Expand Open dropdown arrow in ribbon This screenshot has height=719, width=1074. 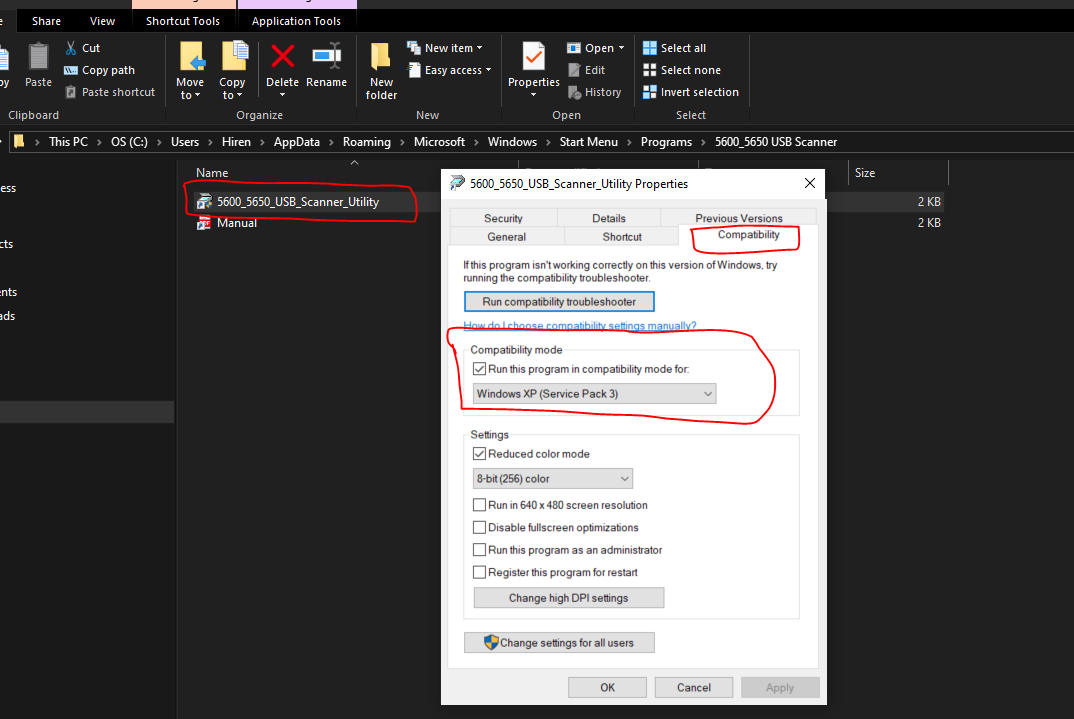click(621, 48)
